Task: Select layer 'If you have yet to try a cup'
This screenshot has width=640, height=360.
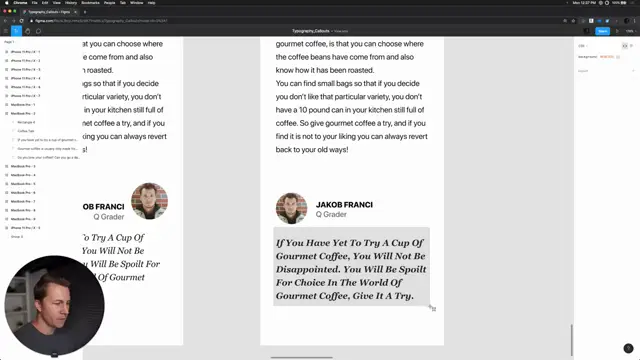Action: coord(47,140)
